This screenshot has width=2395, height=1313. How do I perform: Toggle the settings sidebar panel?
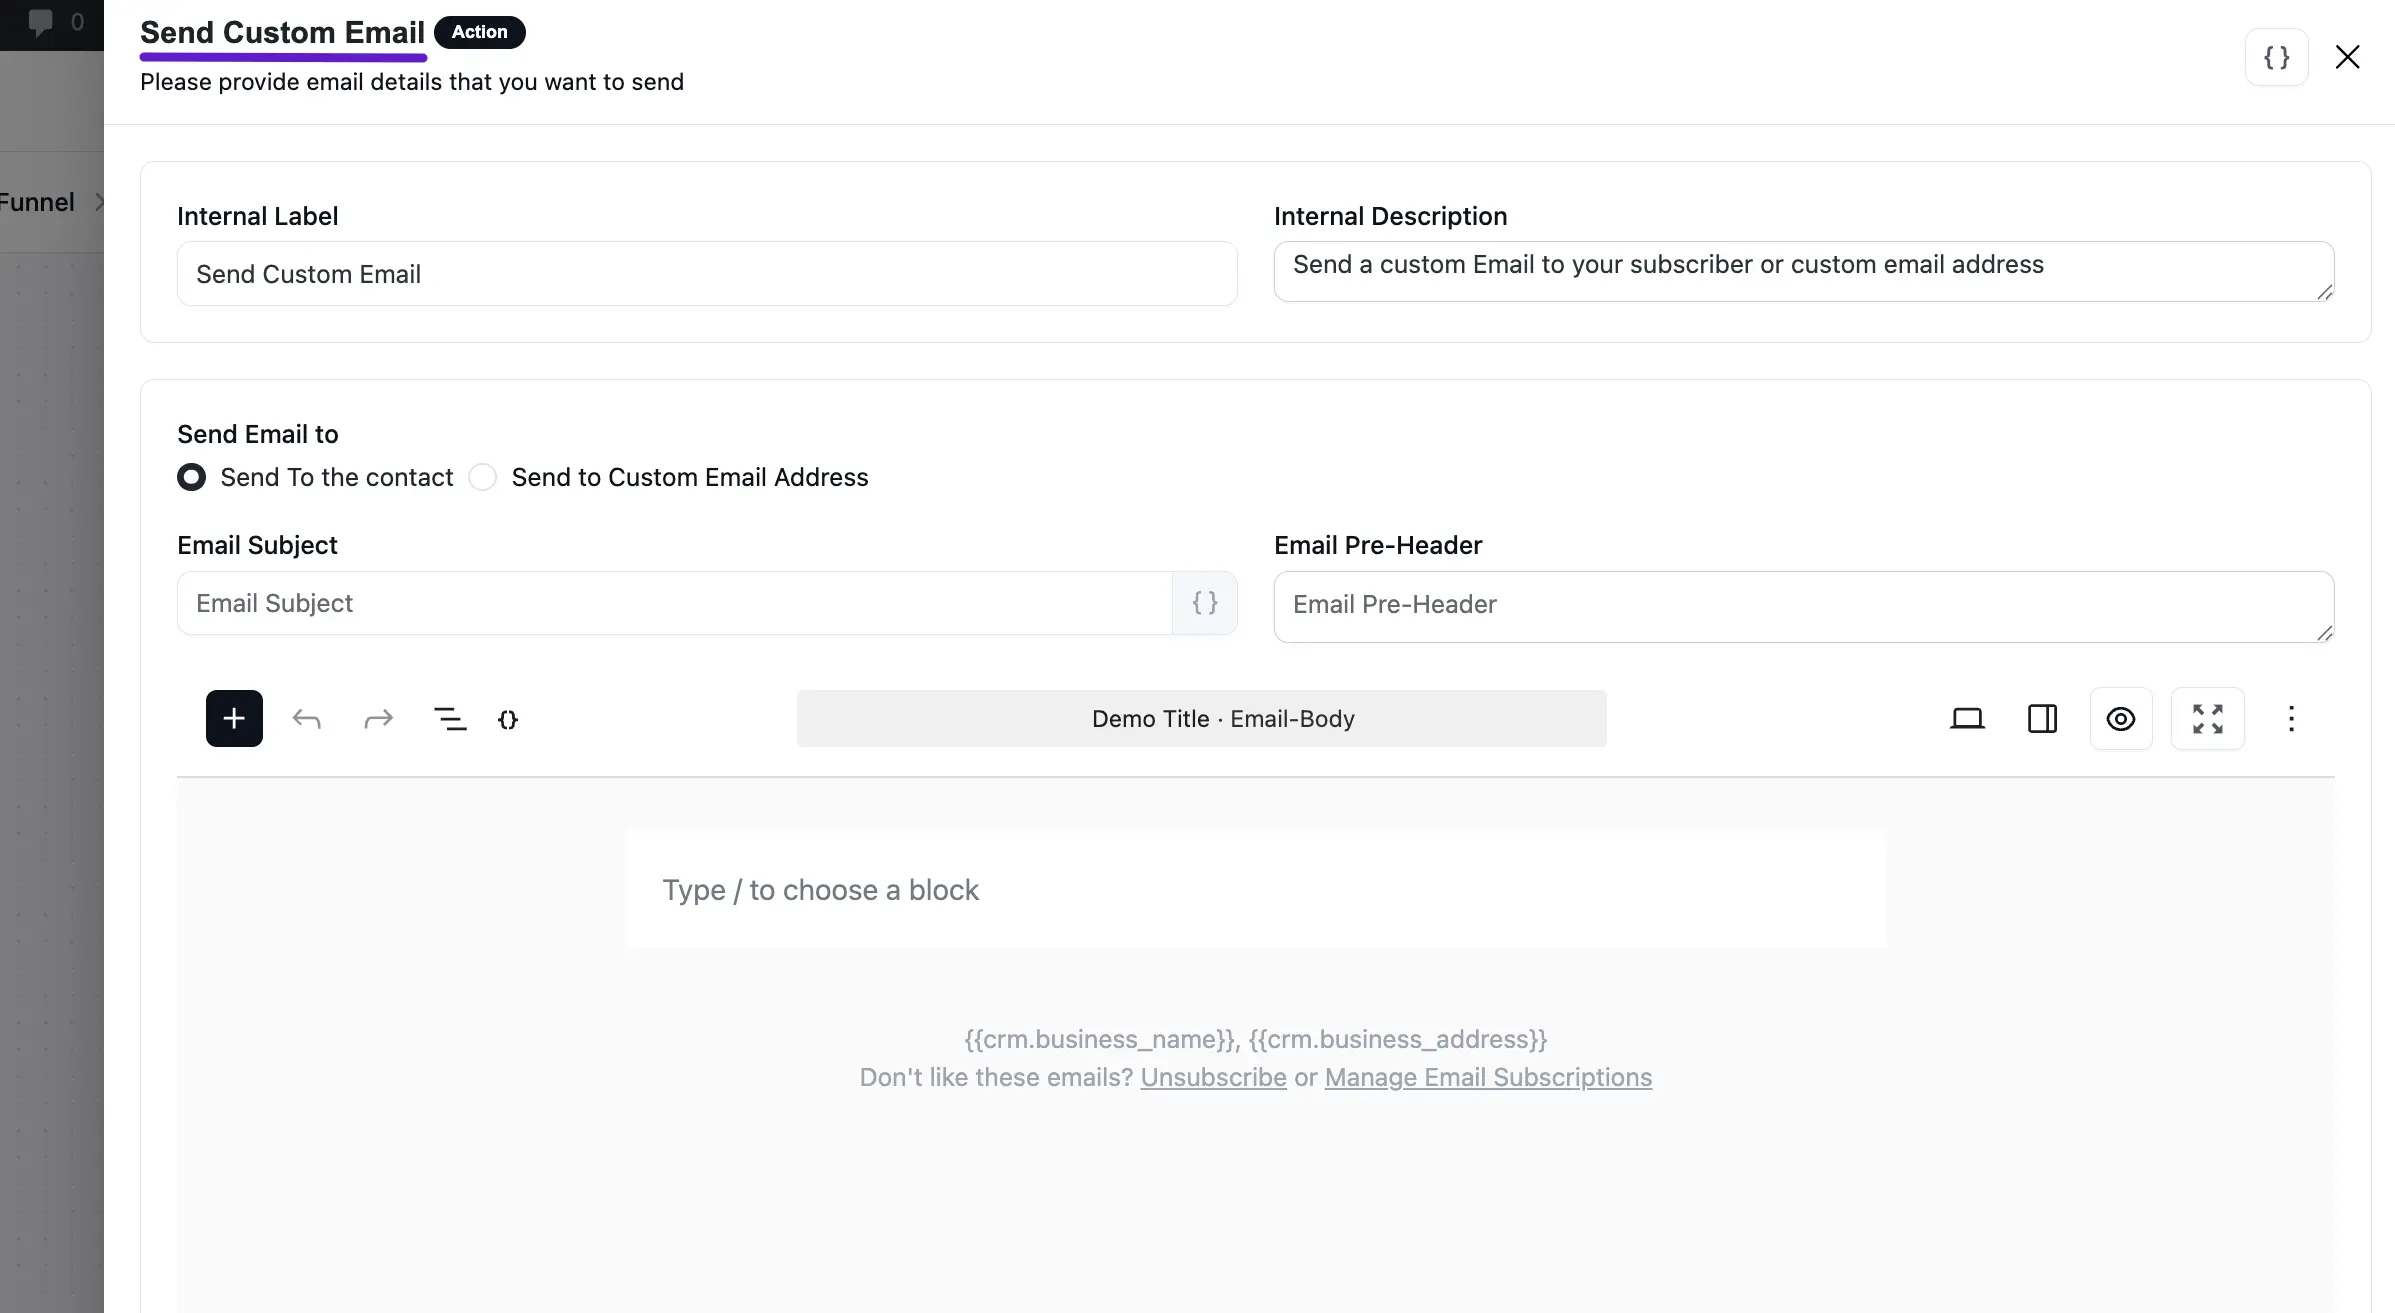click(2042, 719)
